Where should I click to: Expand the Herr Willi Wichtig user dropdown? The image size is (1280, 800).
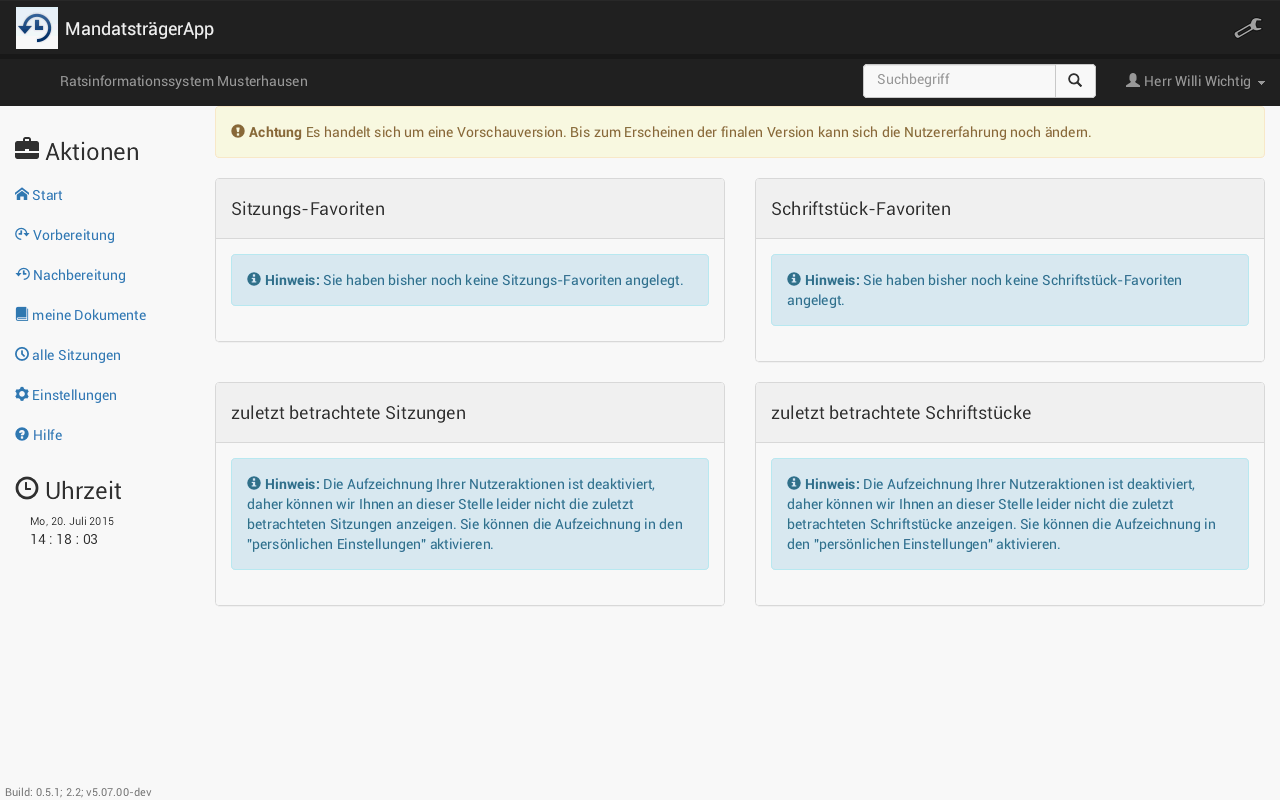point(1196,81)
